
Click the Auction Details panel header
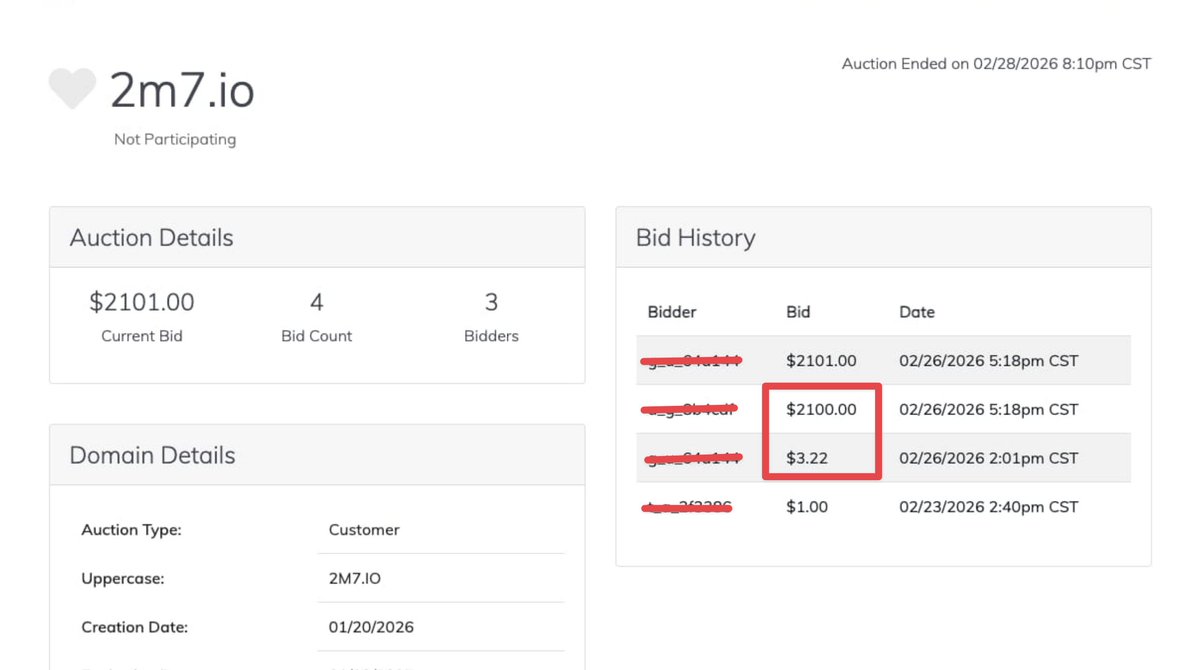tap(317, 237)
